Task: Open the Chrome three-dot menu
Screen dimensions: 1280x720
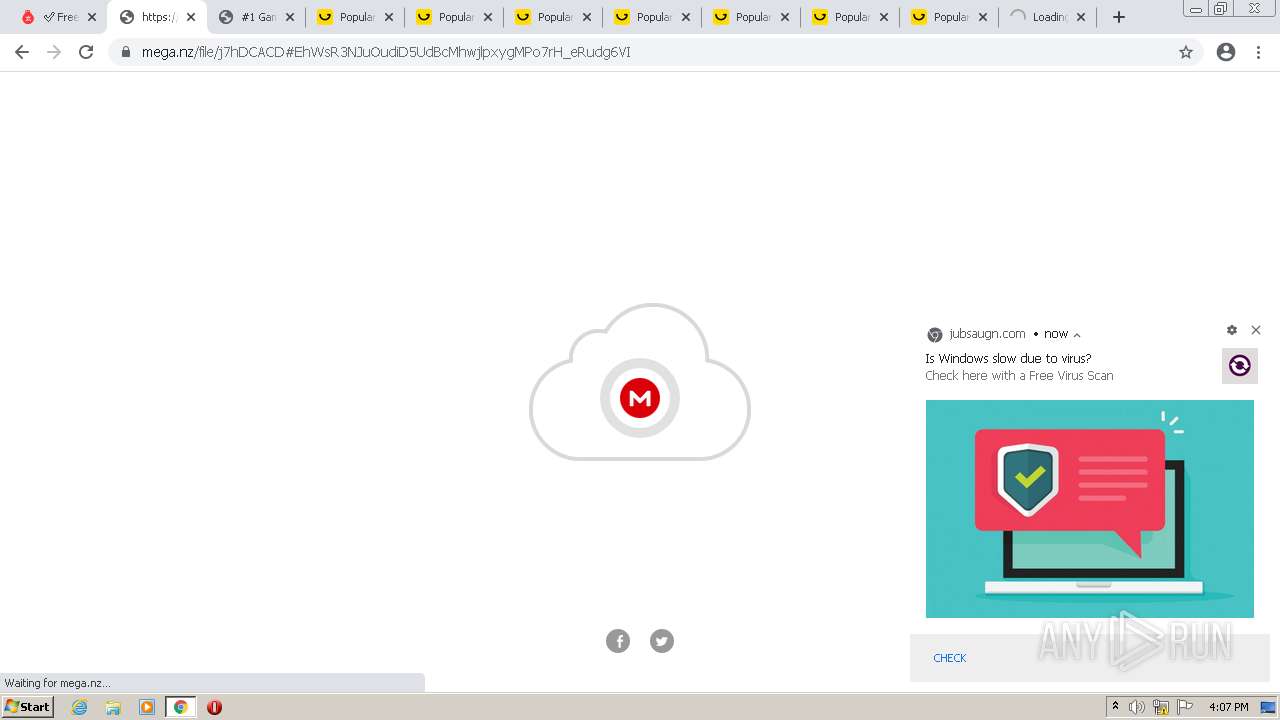Action: [1259, 52]
